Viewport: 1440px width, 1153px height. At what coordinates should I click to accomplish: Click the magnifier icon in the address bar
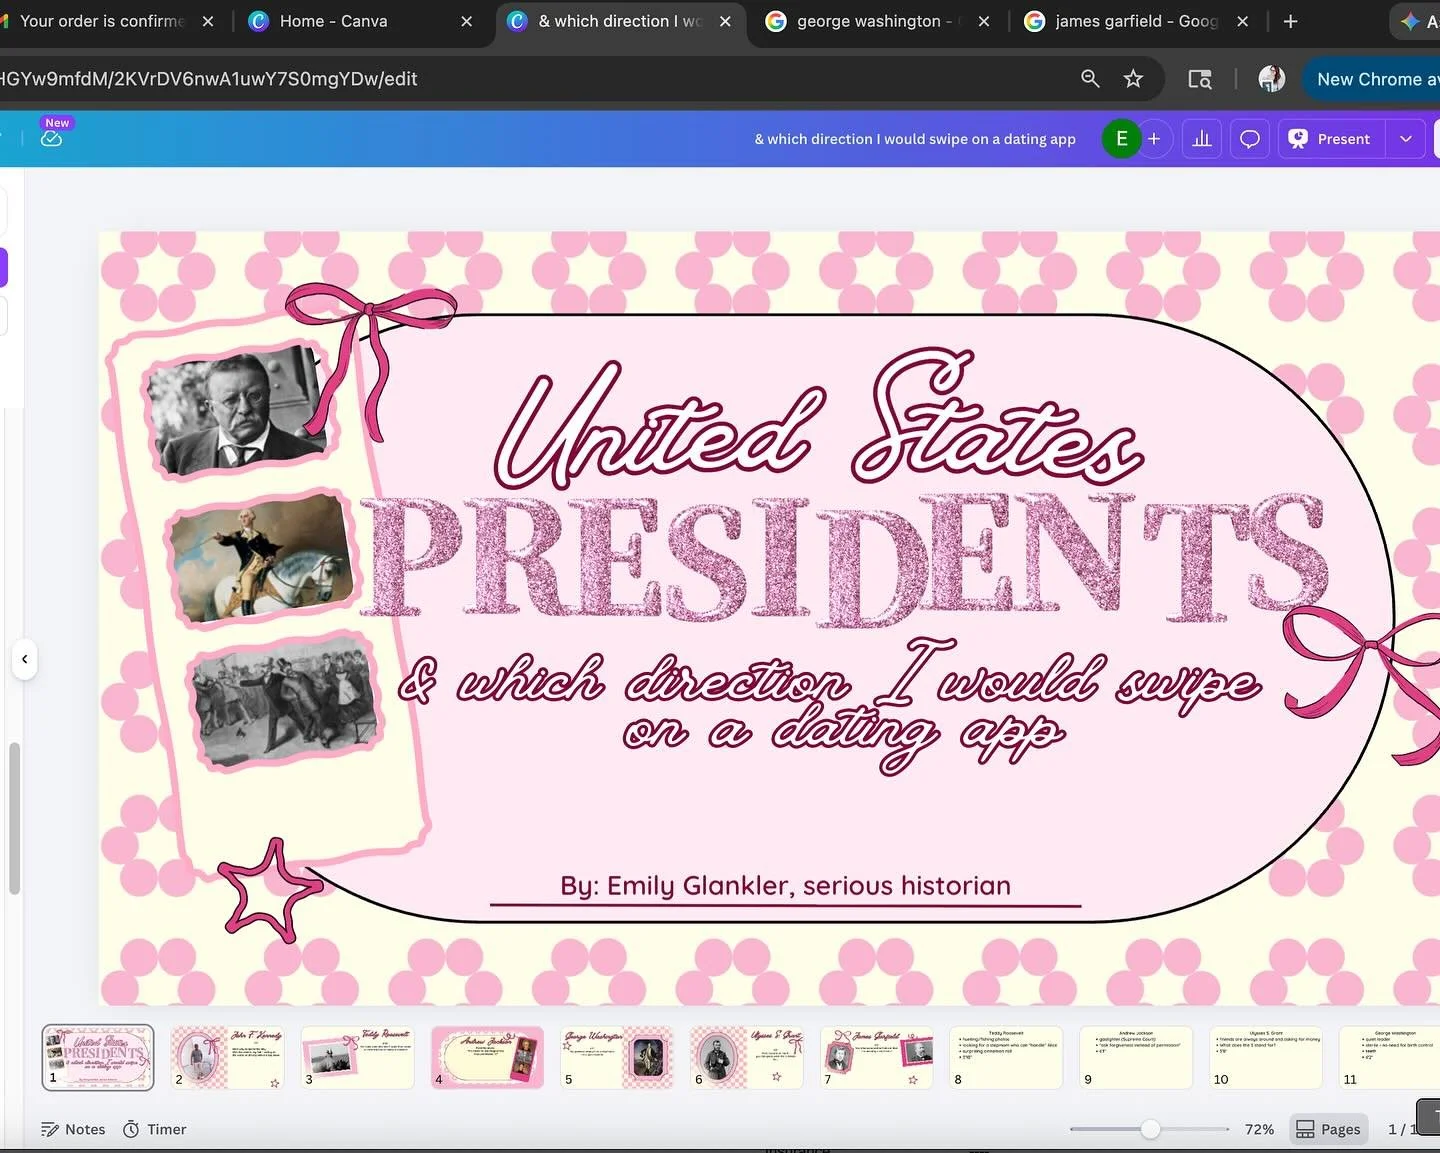click(1090, 79)
